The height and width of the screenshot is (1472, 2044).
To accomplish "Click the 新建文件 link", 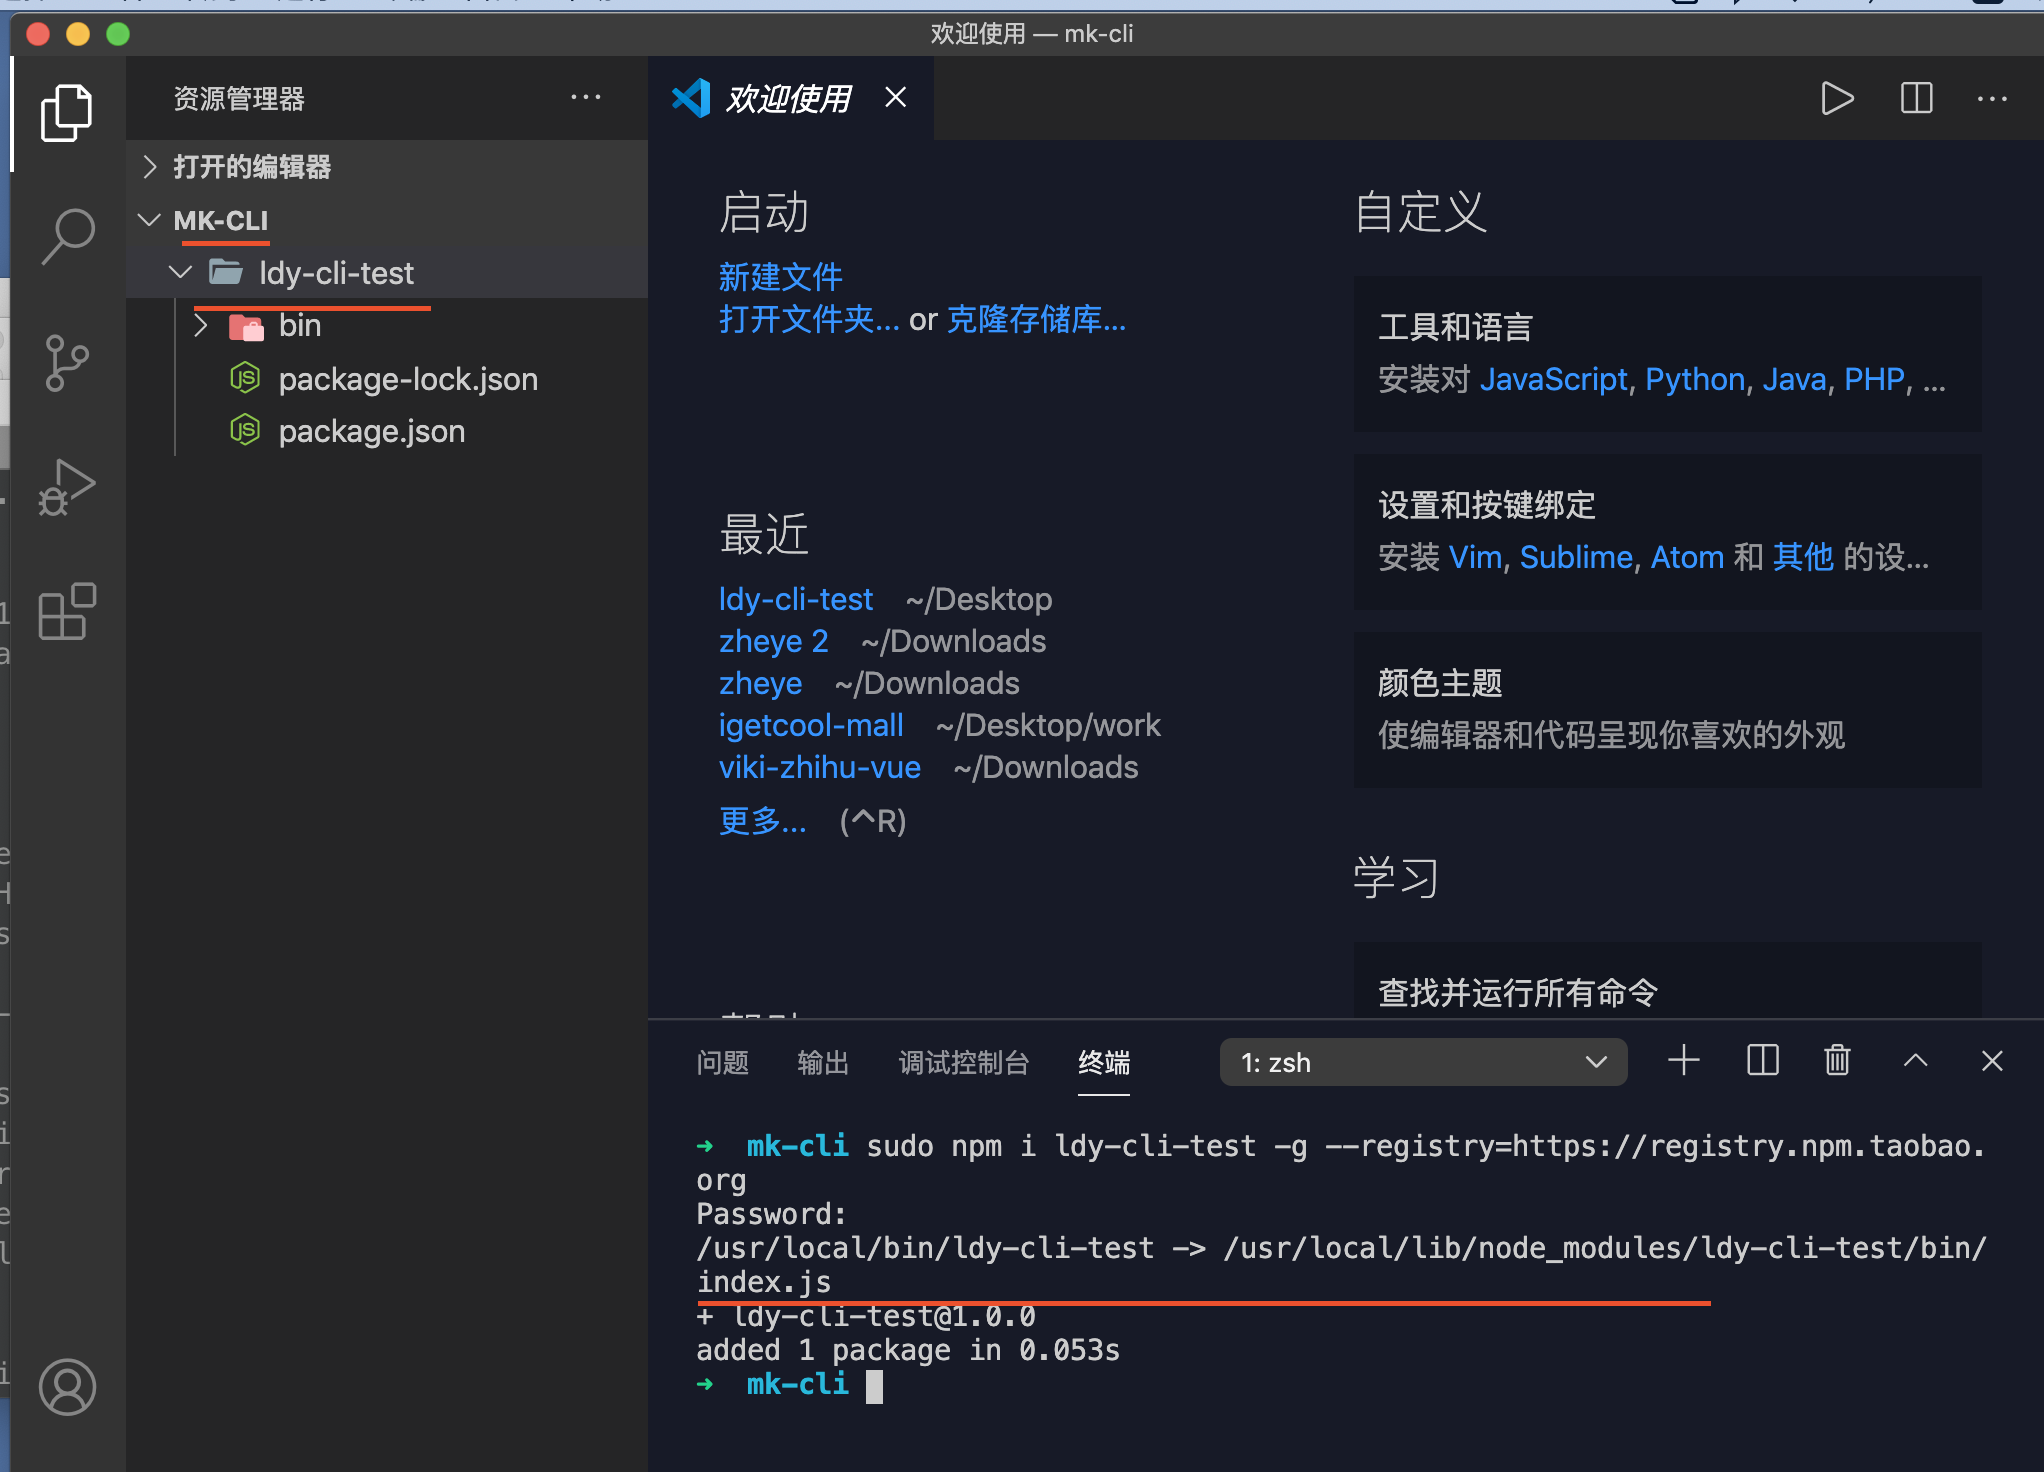I will click(780, 277).
